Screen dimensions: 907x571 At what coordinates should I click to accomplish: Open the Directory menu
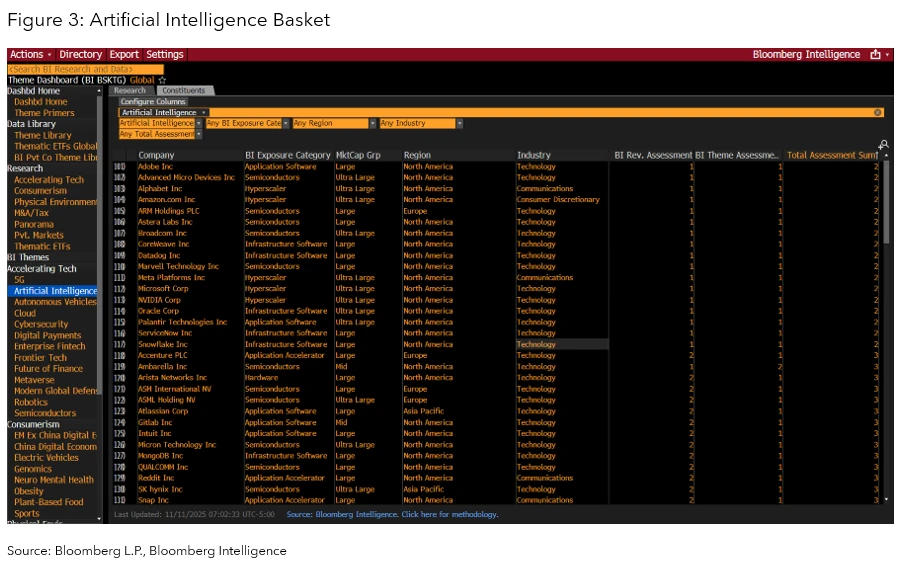pyautogui.click(x=80, y=54)
